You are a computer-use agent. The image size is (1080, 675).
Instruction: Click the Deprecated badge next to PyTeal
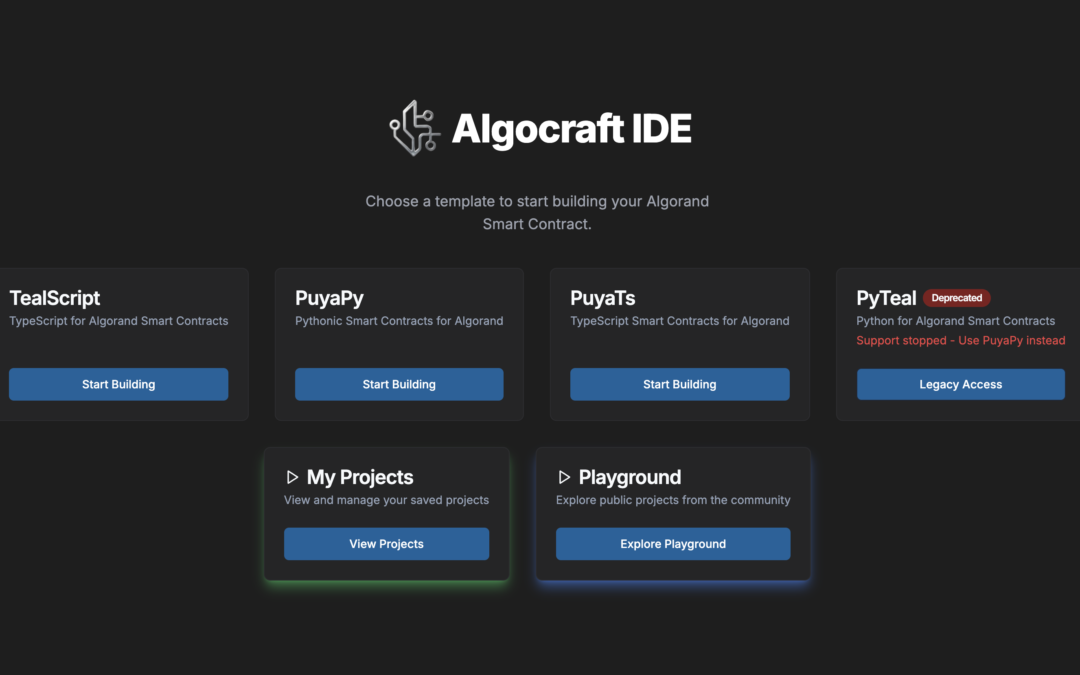[957, 297]
